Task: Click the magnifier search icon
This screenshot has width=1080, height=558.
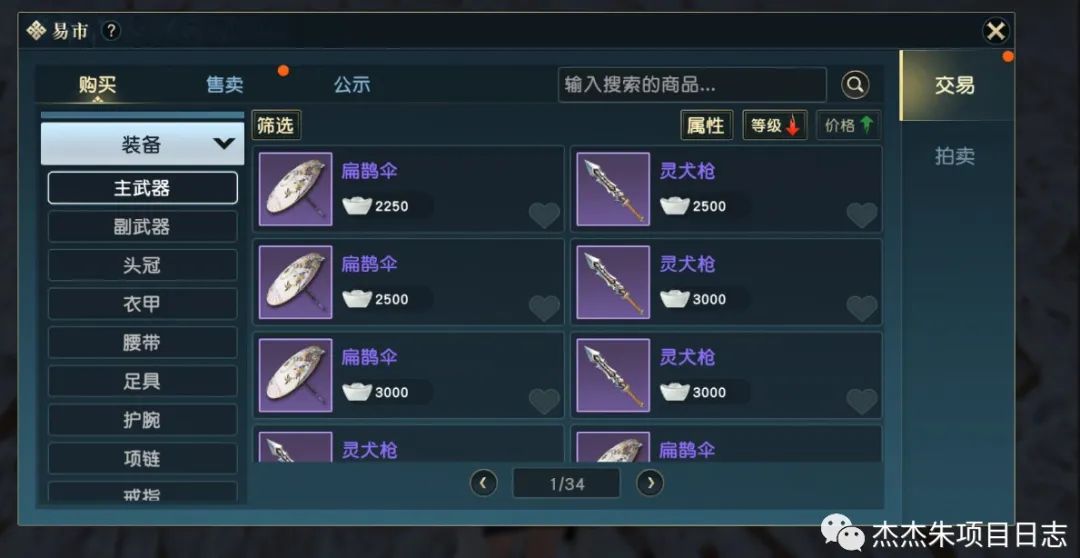Action: [x=855, y=85]
